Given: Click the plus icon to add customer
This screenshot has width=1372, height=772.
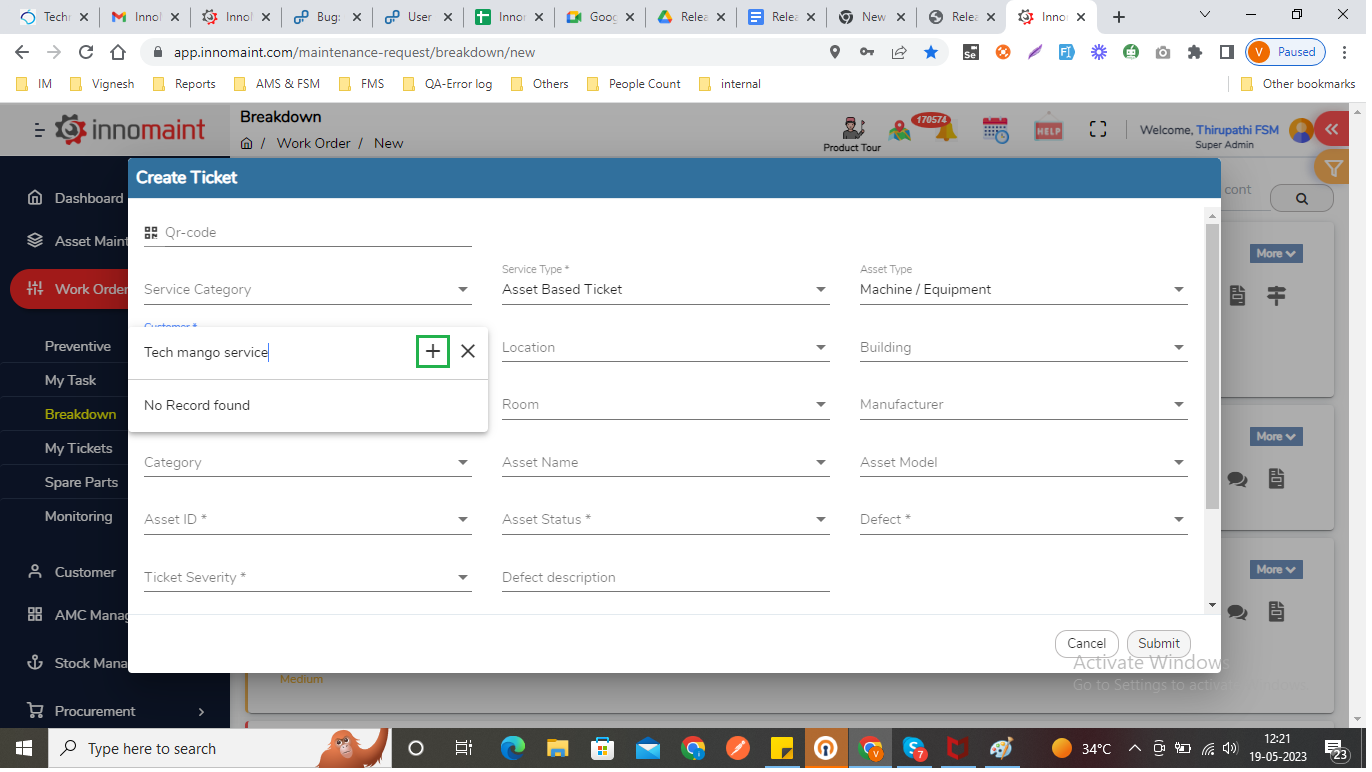Looking at the screenshot, I should [x=432, y=351].
